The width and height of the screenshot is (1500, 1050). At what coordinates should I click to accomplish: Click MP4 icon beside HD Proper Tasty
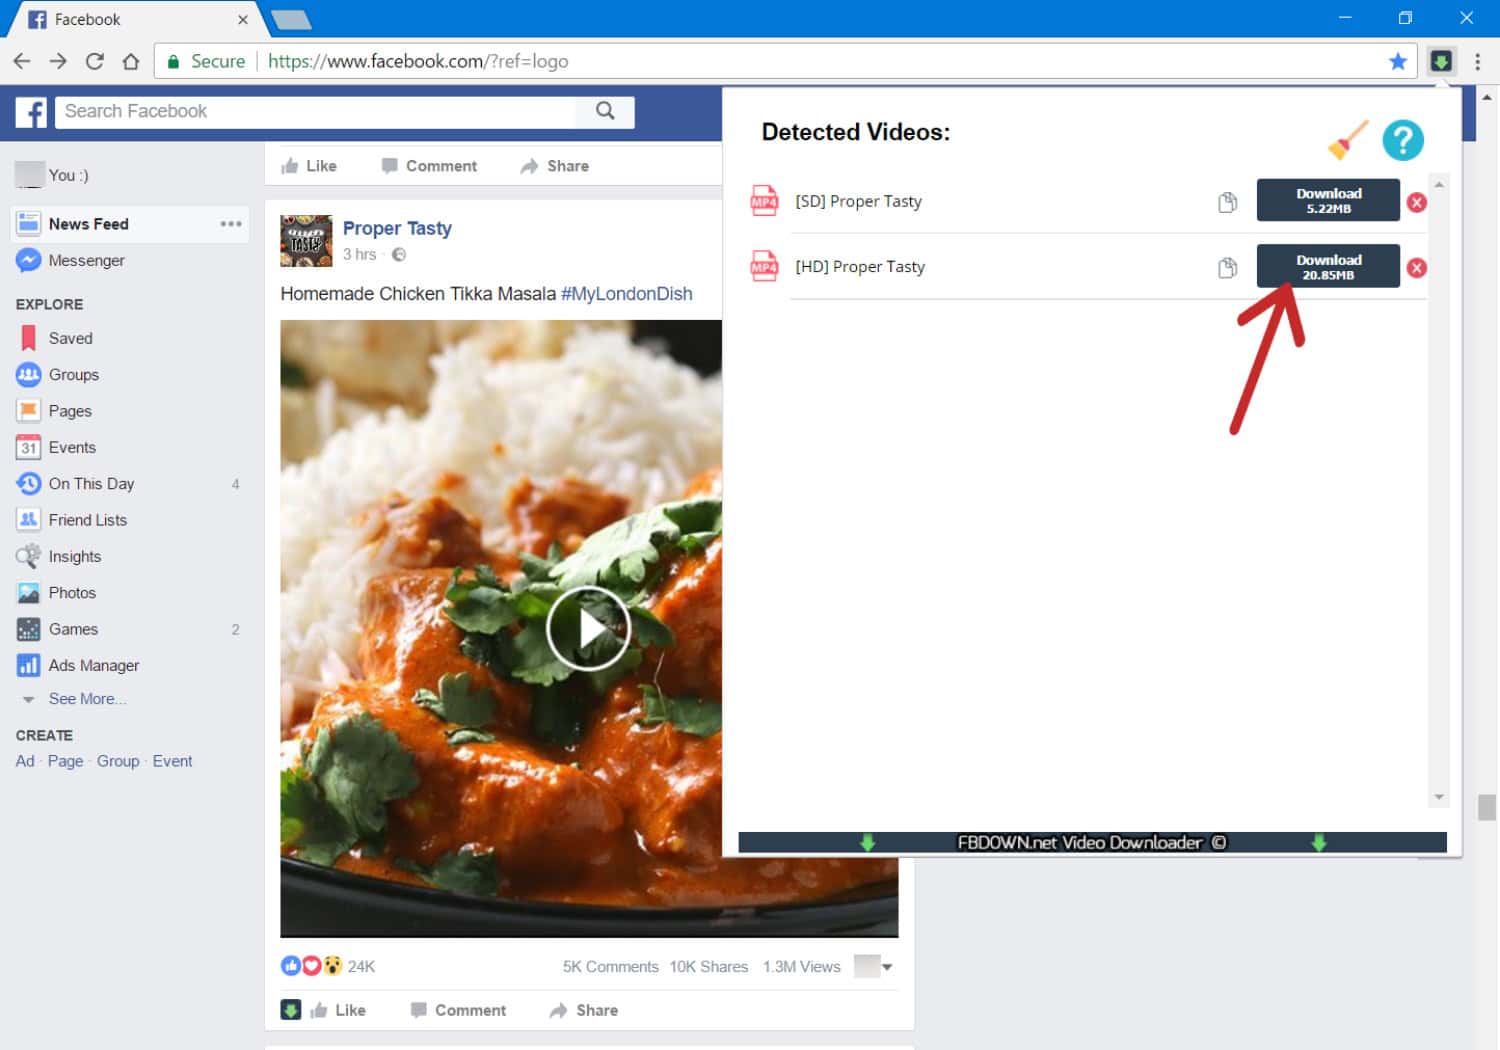[764, 266]
